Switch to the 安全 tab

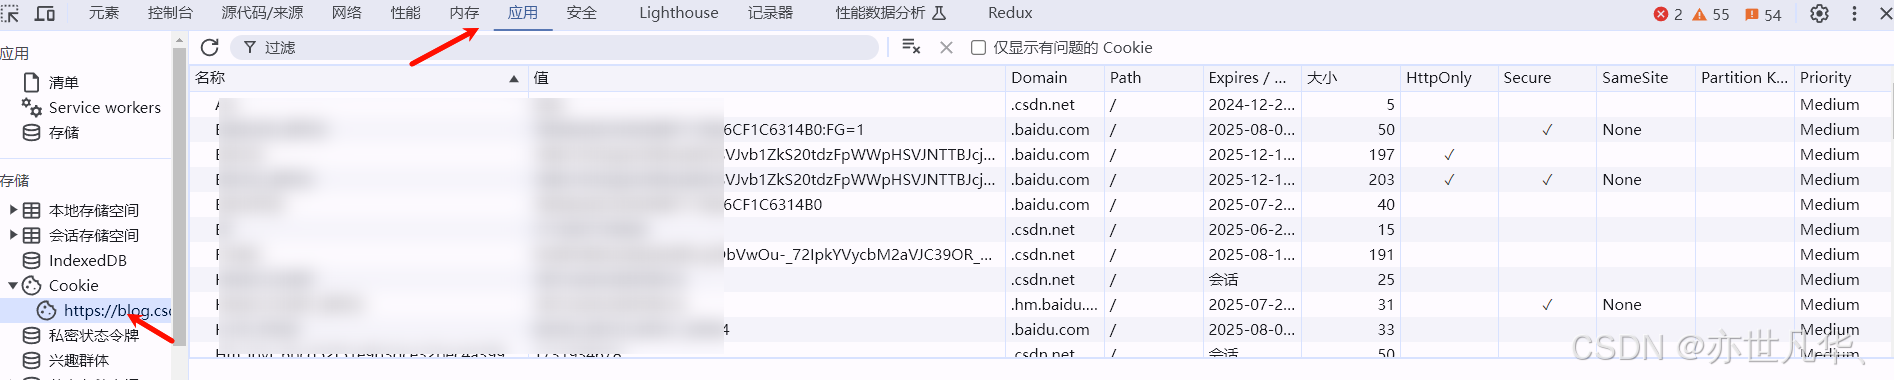pos(581,13)
